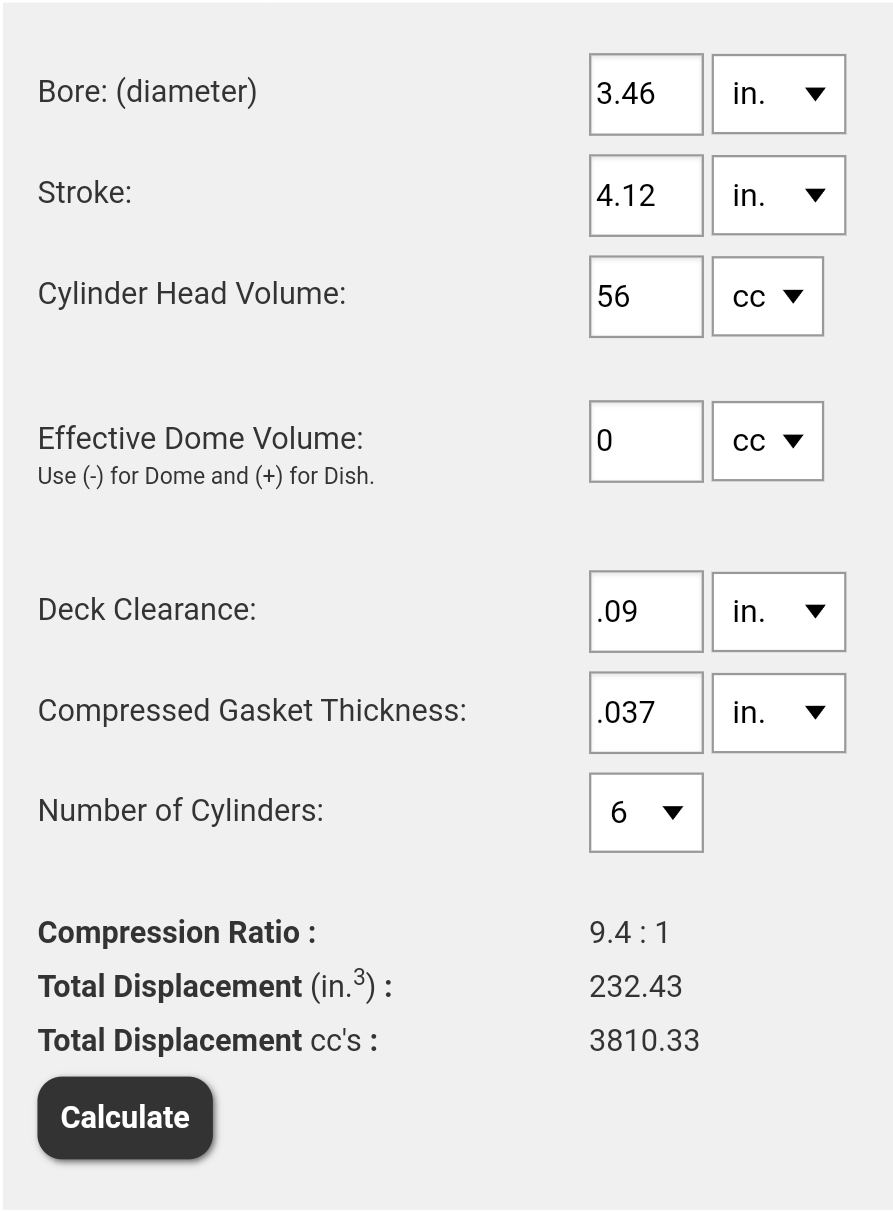Image resolution: width=893 pixels, height=1212 pixels.
Task: Click the Bore diameter input field
Action: [x=646, y=94]
